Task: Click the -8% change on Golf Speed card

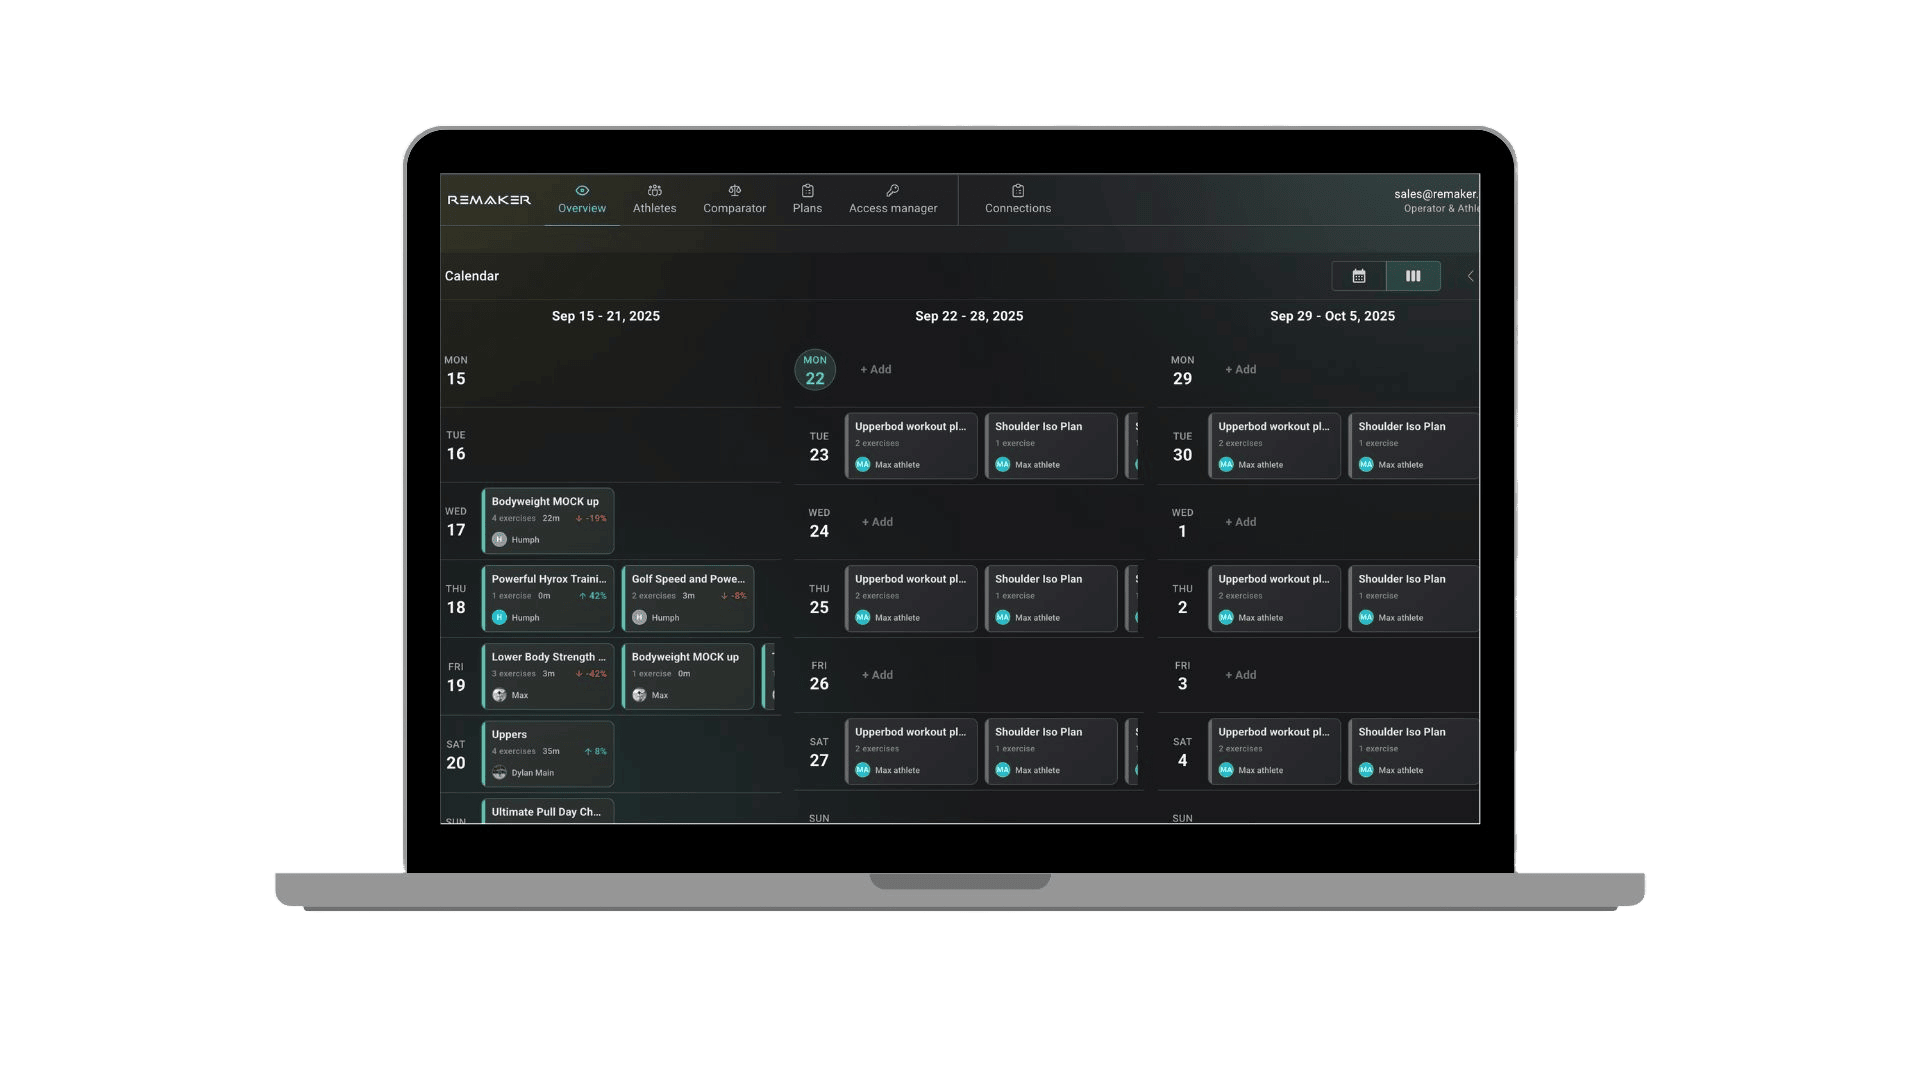Action: [734, 596]
